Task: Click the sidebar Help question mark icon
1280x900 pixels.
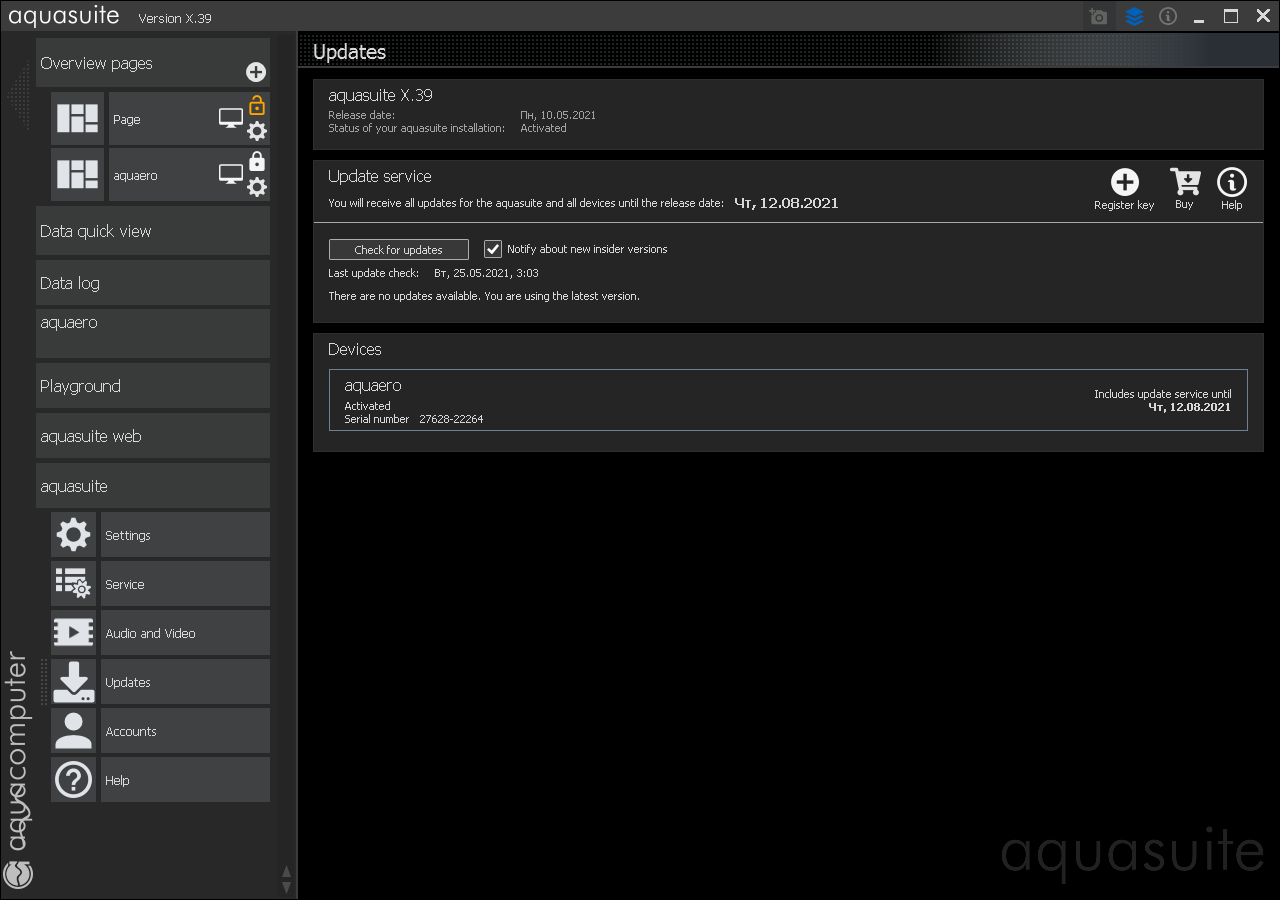Action: (x=74, y=780)
